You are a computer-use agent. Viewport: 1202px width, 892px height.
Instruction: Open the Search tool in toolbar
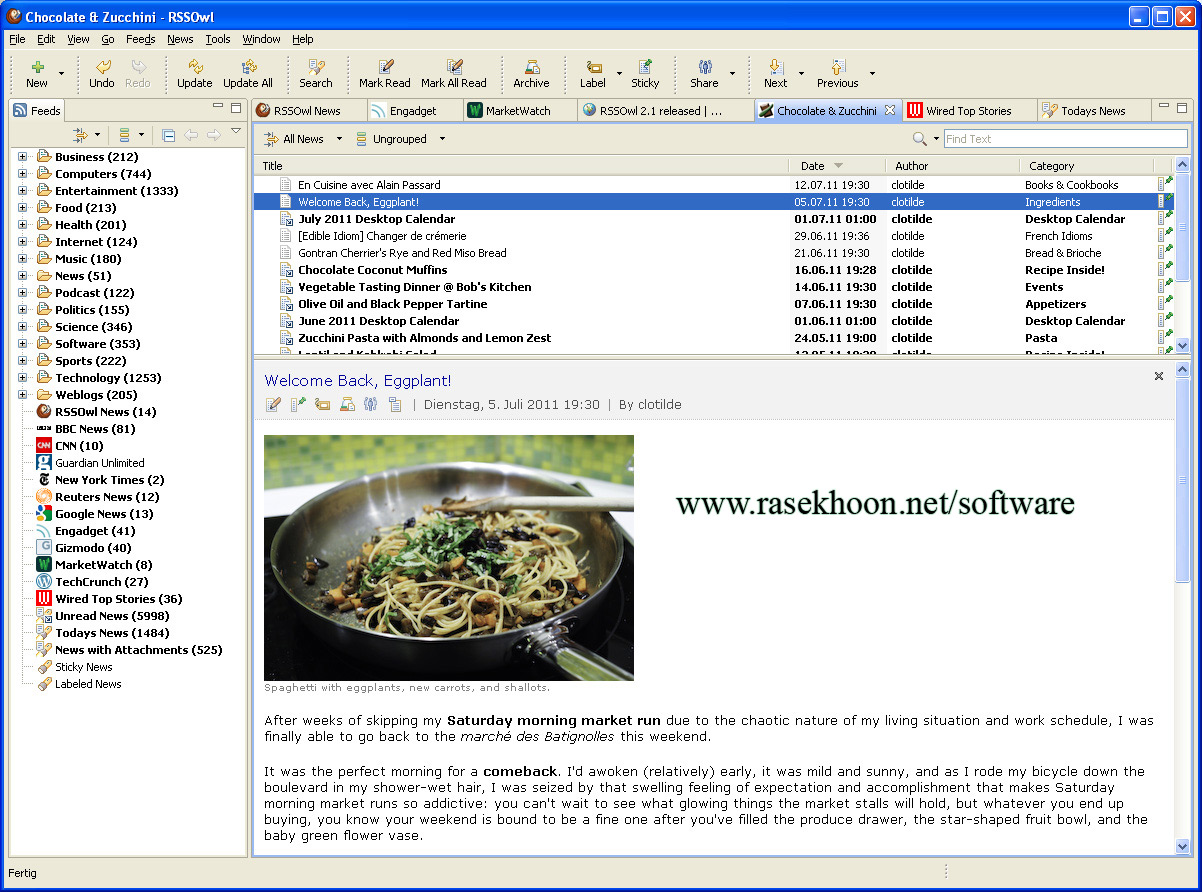(x=316, y=73)
